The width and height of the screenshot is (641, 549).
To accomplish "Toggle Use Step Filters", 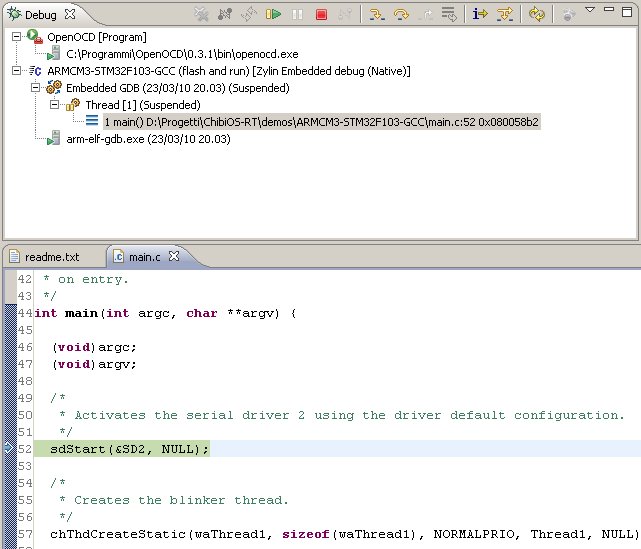I will pyautogui.click(x=504, y=15).
